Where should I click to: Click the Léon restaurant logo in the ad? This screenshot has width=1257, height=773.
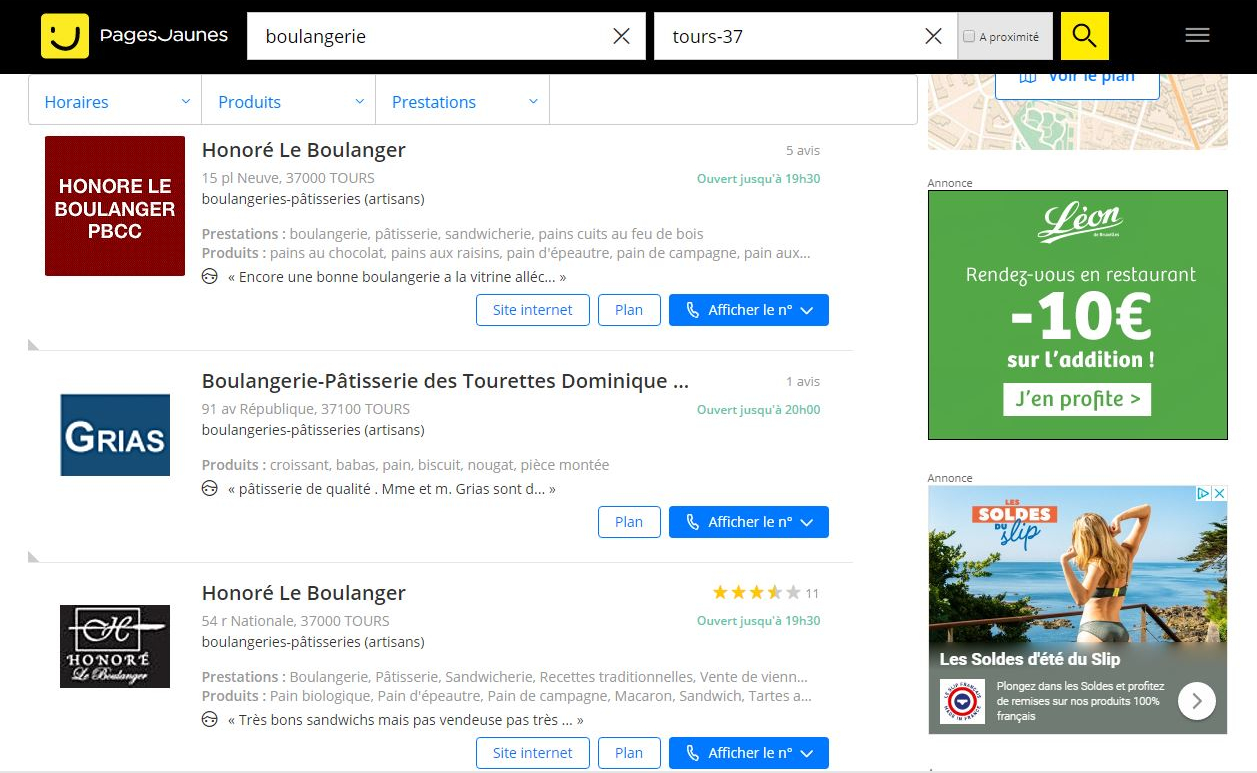click(1079, 223)
